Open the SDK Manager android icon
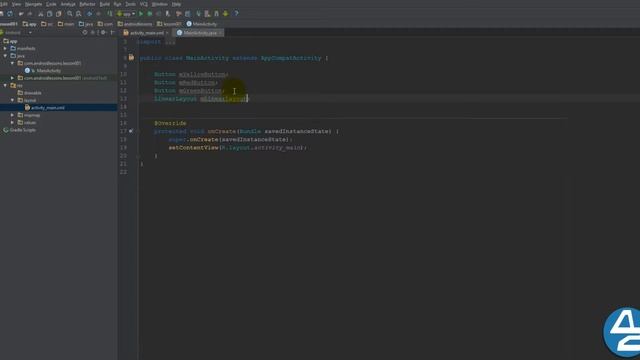Image resolution: width=640 pixels, height=360 pixels. tap(216, 14)
